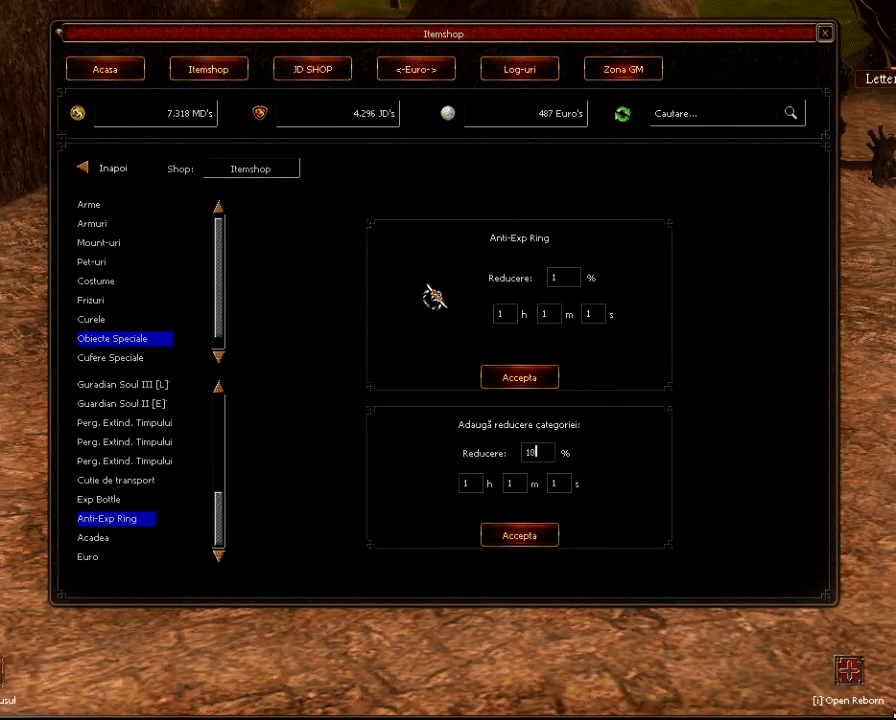Click the MD coin currency icon
This screenshot has height=720, width=896.
[78, 113]
